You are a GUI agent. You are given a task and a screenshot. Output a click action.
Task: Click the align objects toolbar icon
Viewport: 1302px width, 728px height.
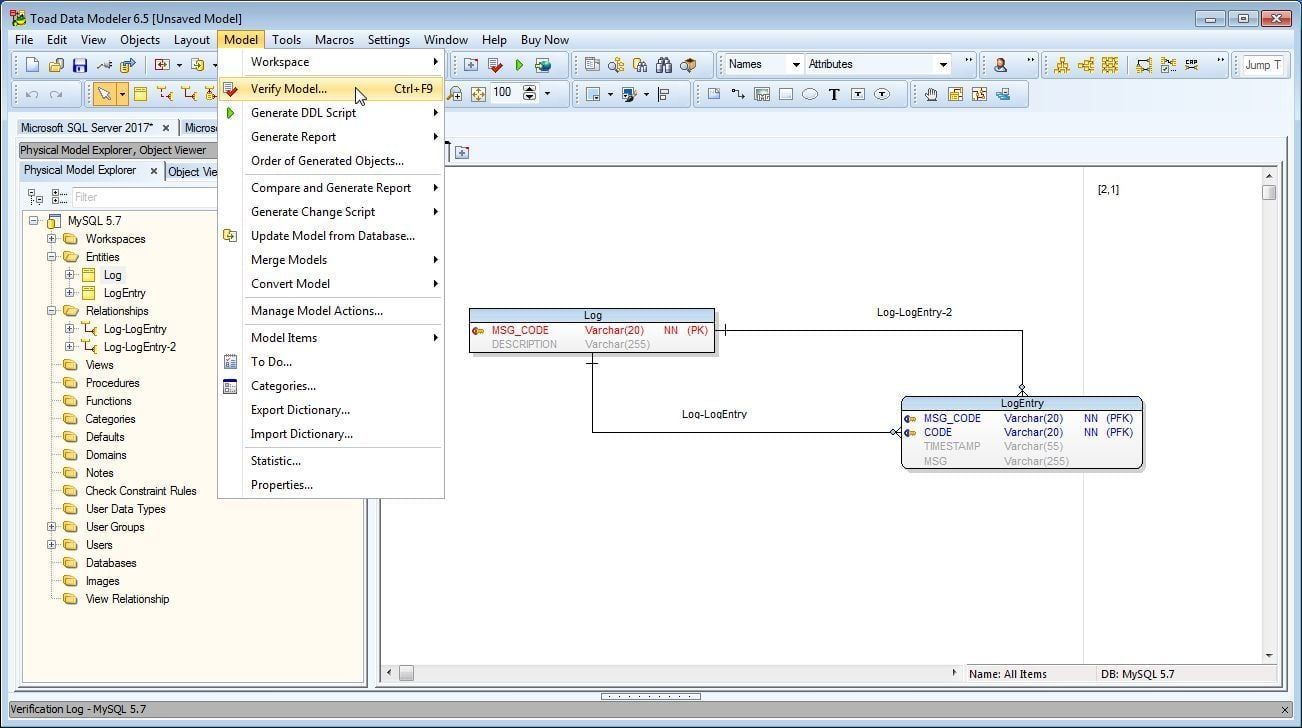[x=664, y=94]
